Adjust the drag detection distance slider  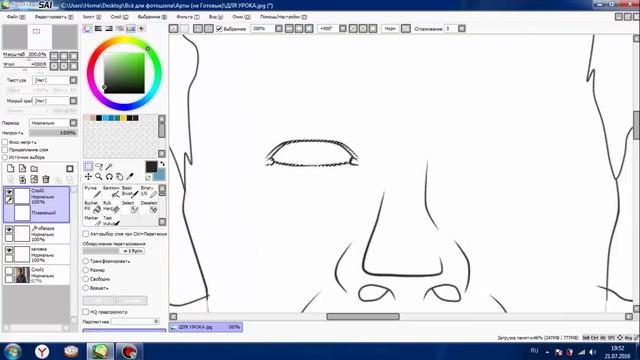113,251
